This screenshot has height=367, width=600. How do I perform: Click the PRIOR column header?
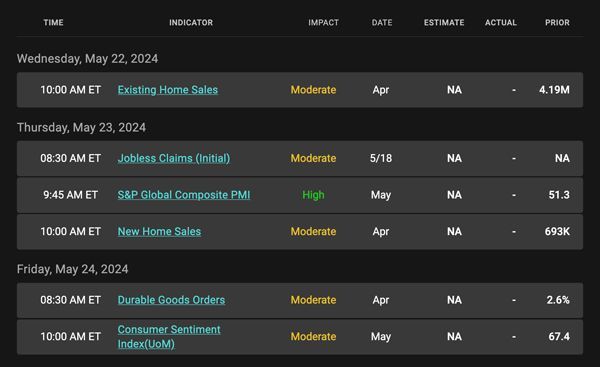(557, 23)
